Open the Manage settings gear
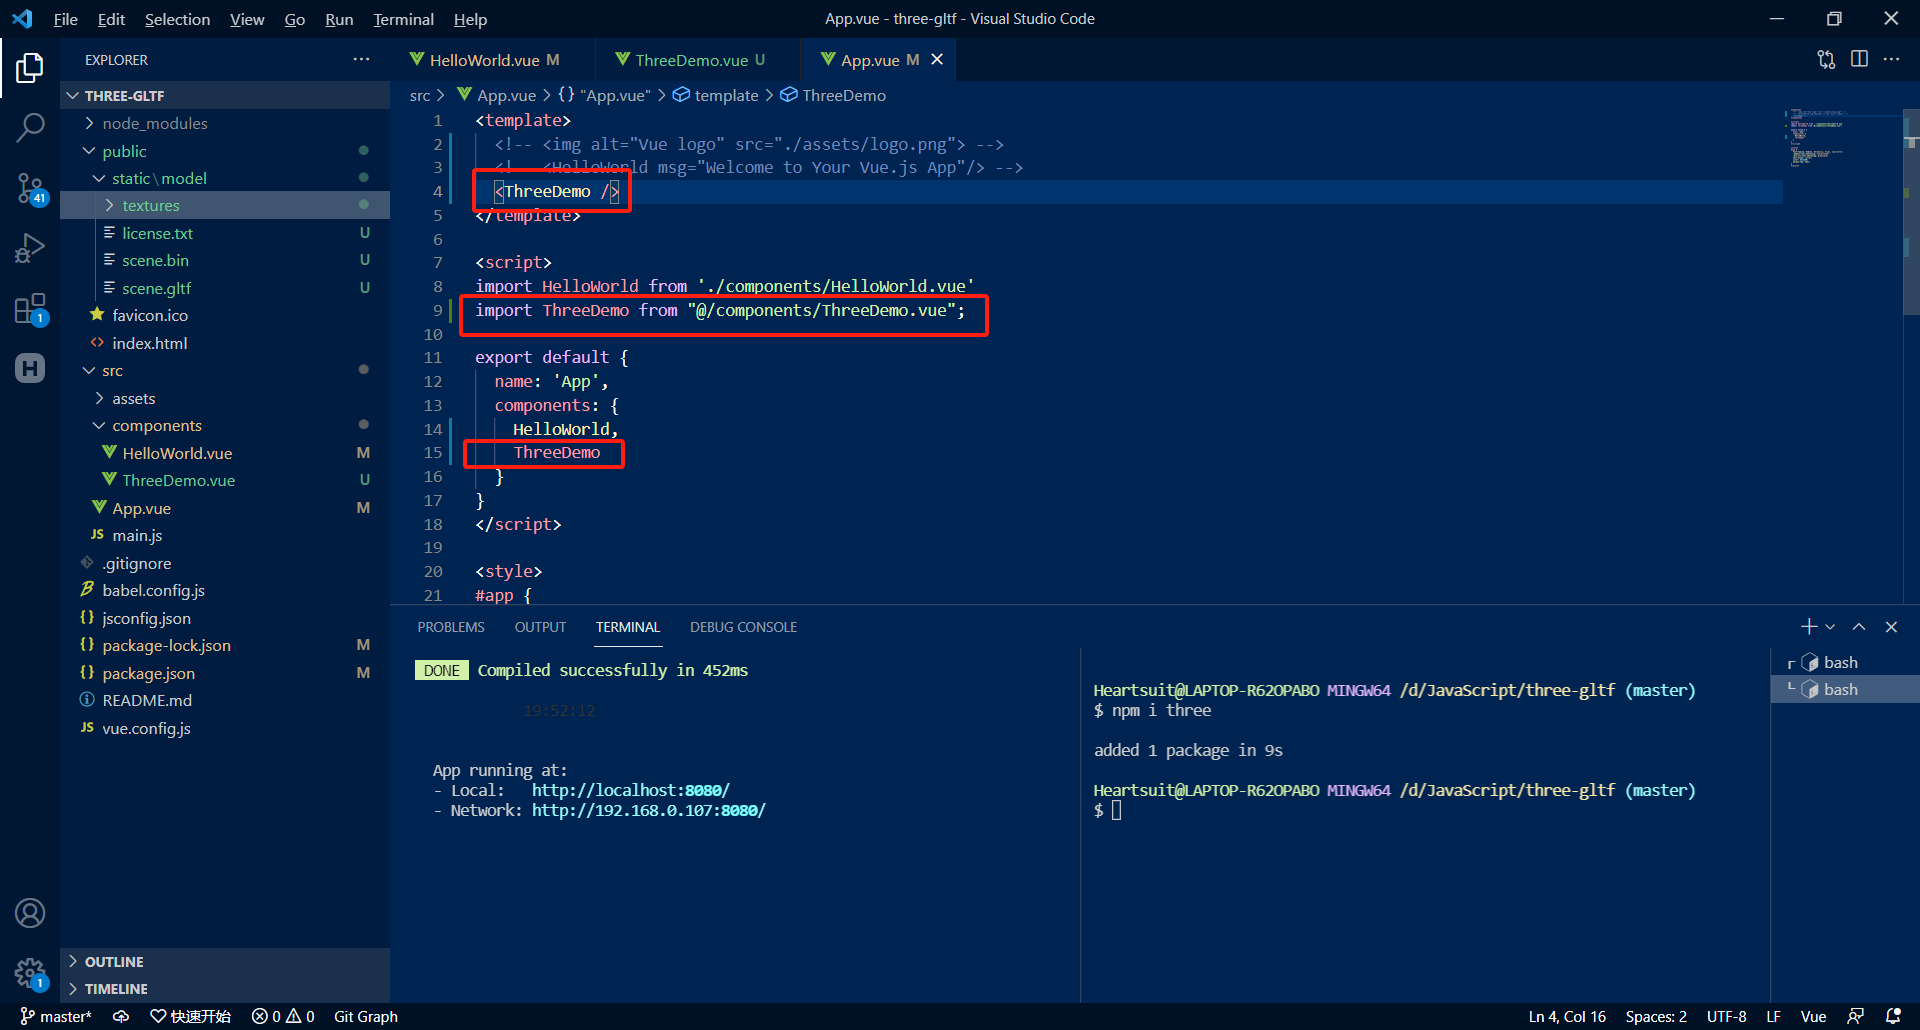The image size is (1920, 1030). [x=29, y=973]
